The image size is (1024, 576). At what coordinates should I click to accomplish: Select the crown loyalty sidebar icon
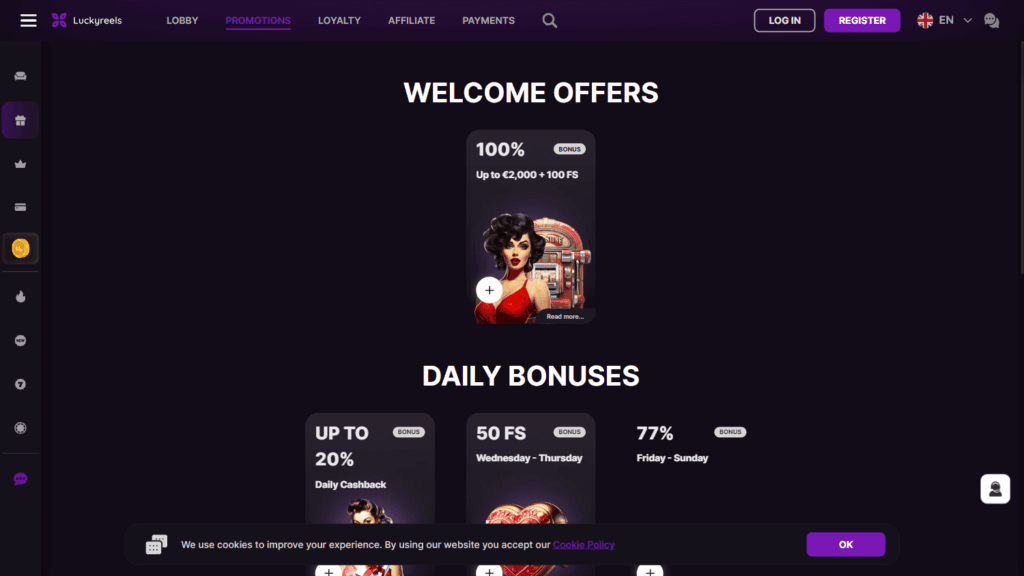pos(20,164)
